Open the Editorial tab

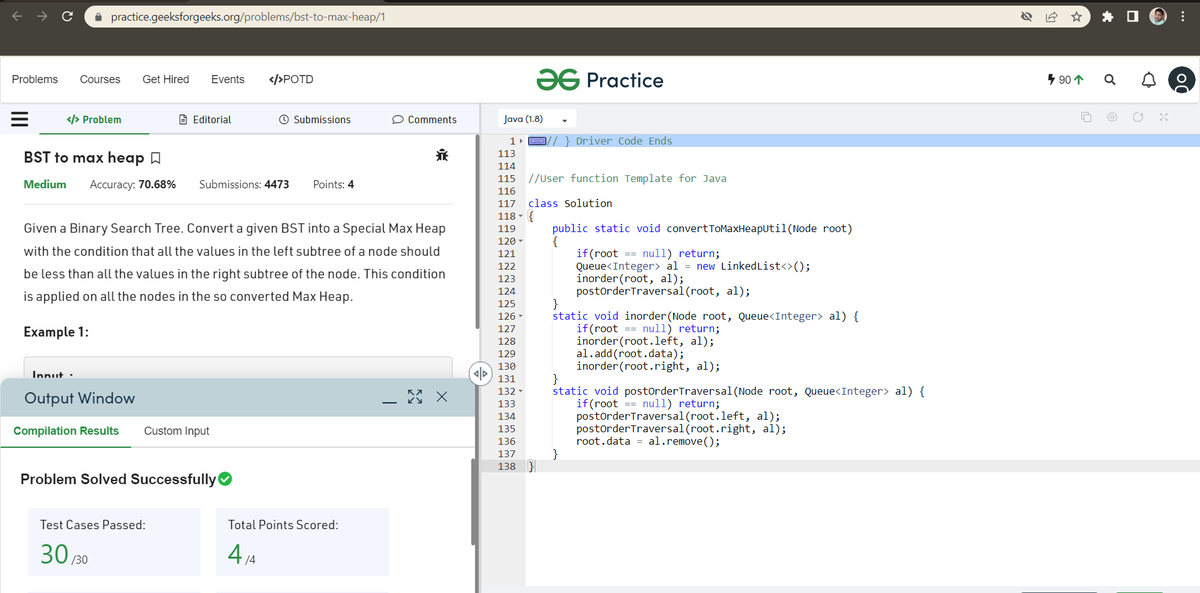[x=204, y=120]
